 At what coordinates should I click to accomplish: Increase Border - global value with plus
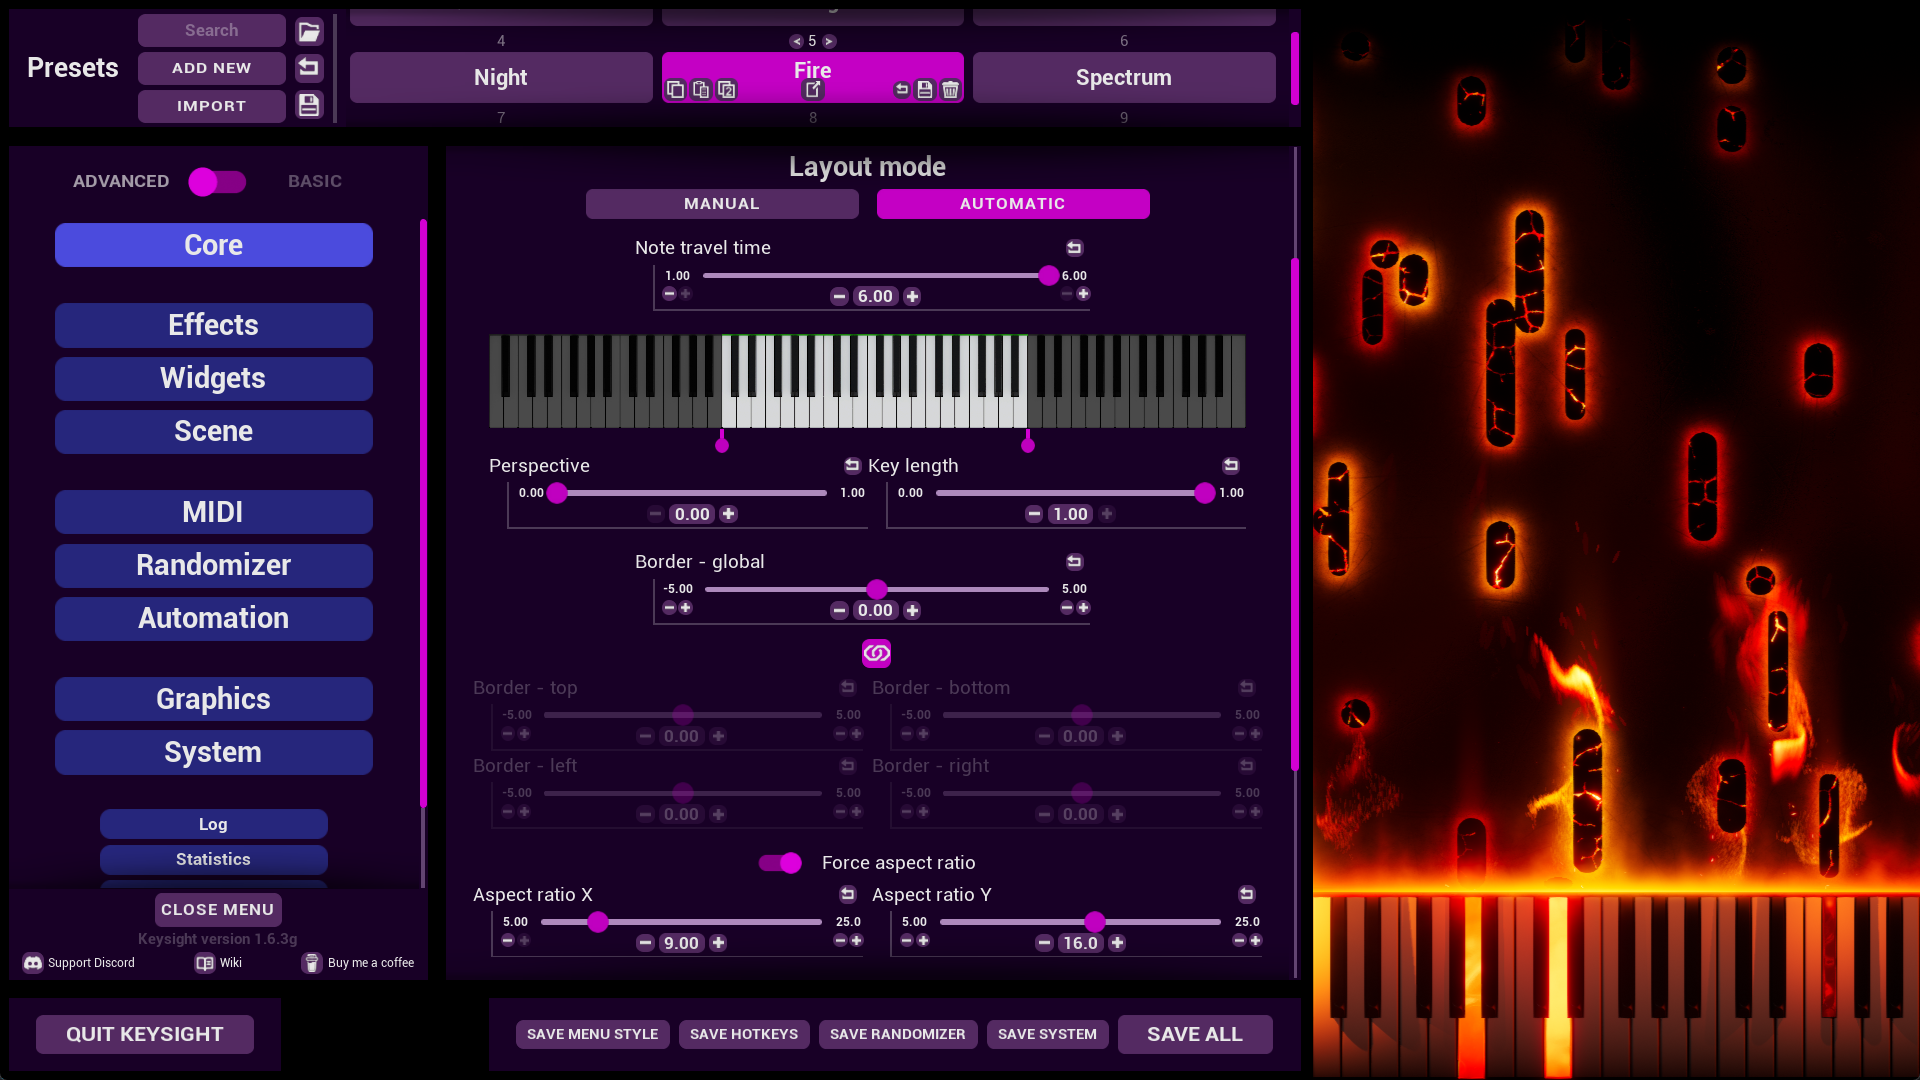912,610
